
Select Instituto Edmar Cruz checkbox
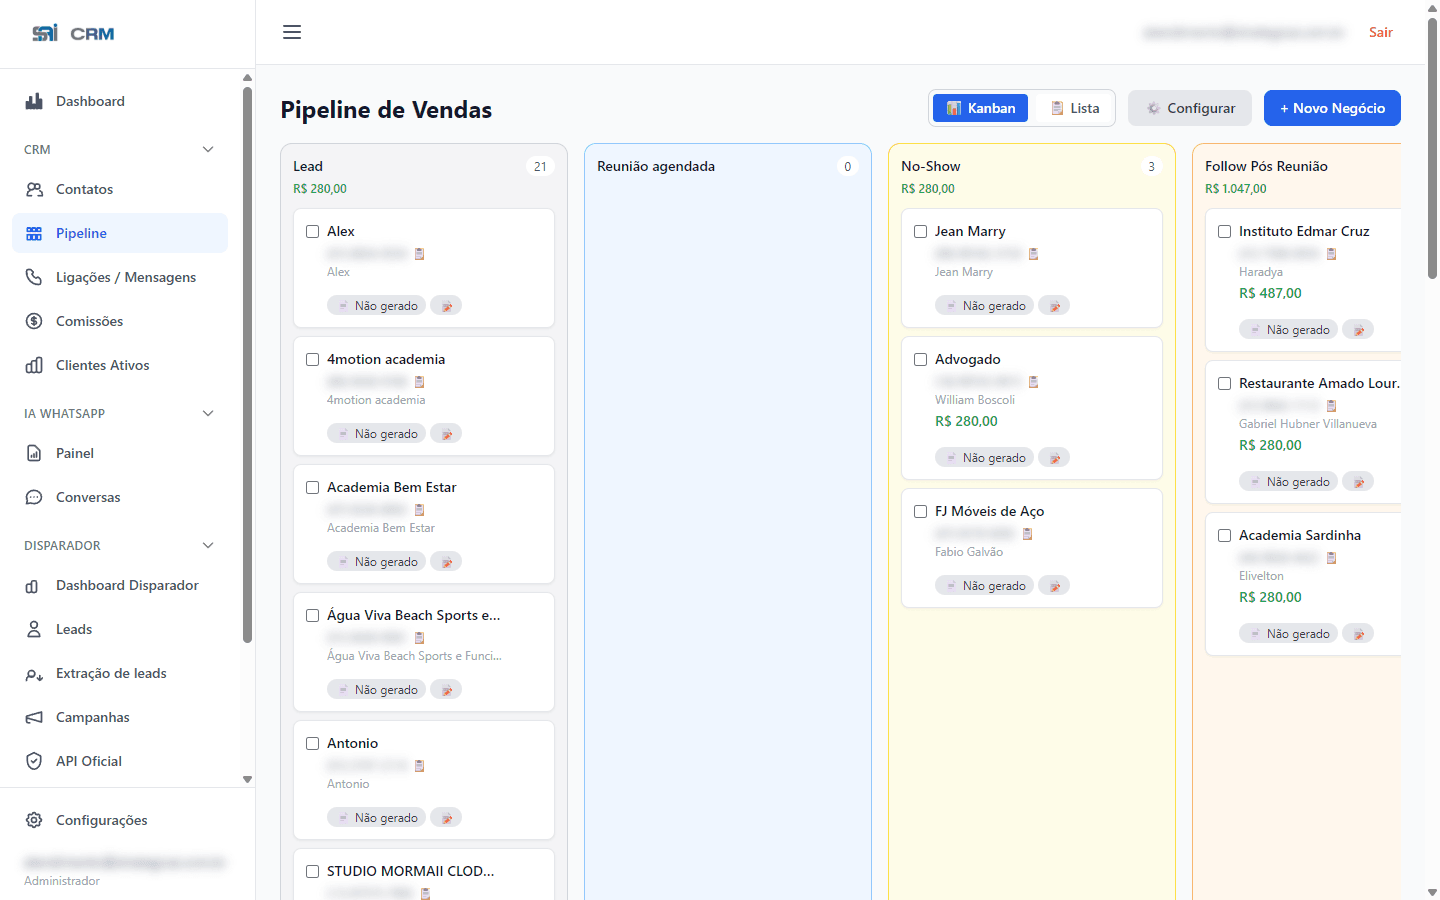pyautogui.click(x=1225, y=231)
